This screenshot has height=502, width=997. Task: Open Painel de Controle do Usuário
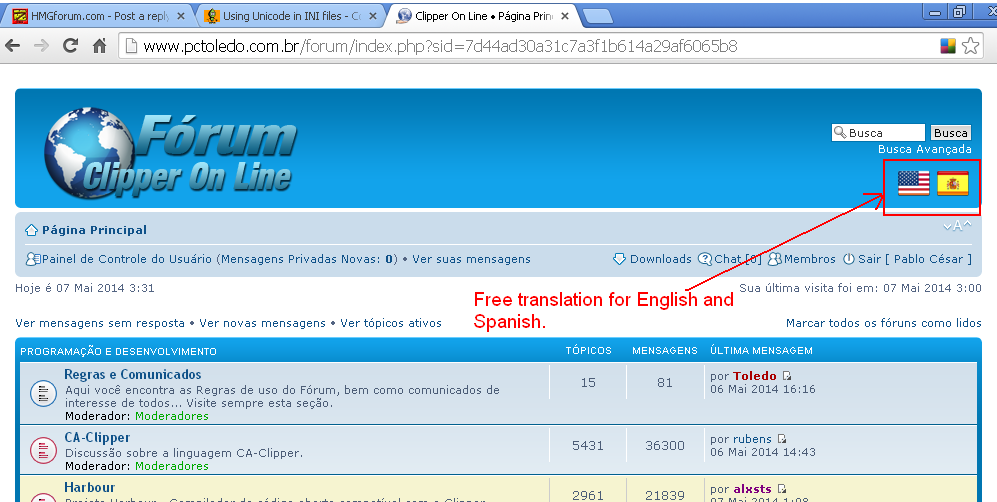tap(127, 259)
